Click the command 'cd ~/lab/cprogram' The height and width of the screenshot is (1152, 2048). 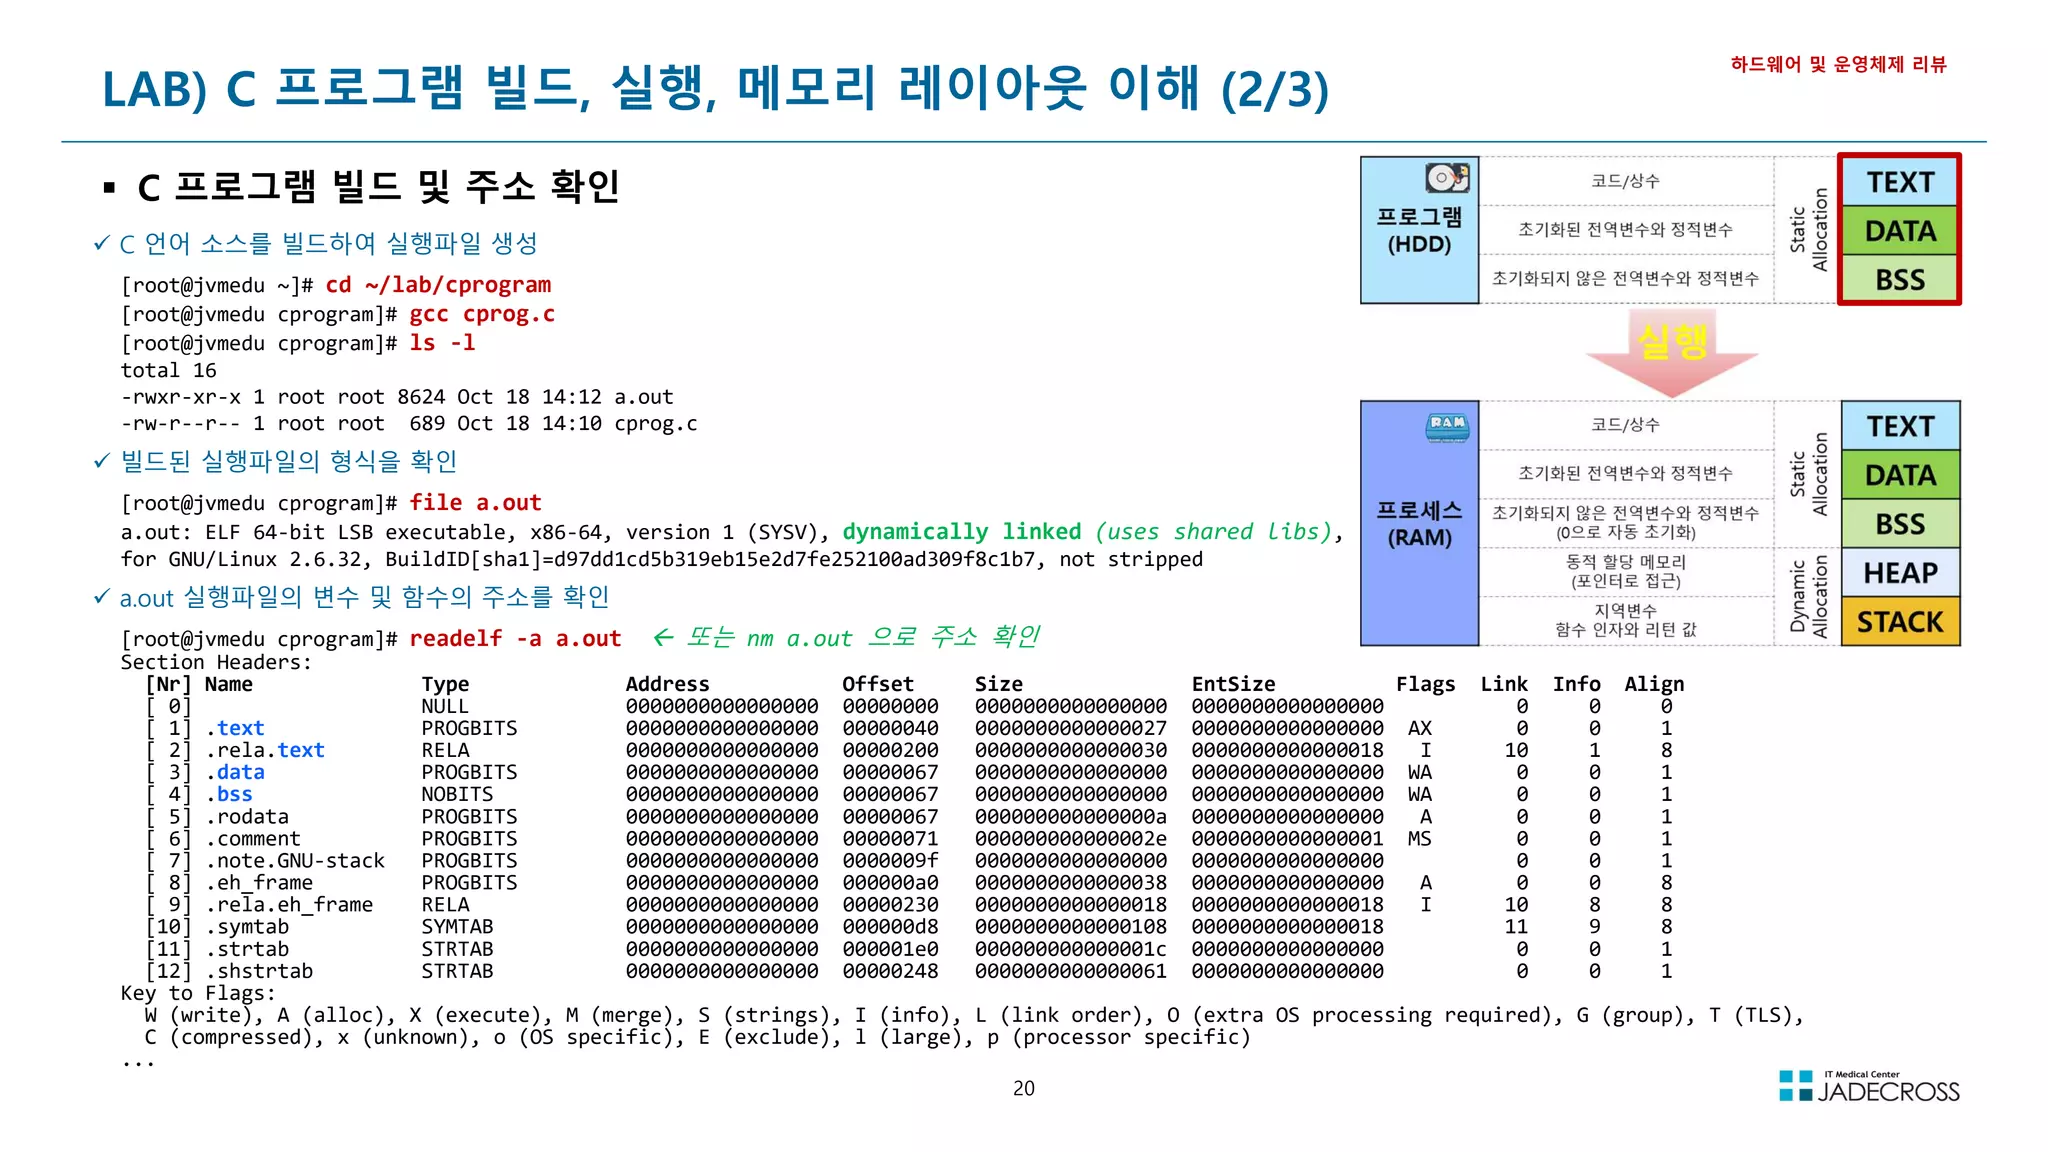click(x=438, y=285)
